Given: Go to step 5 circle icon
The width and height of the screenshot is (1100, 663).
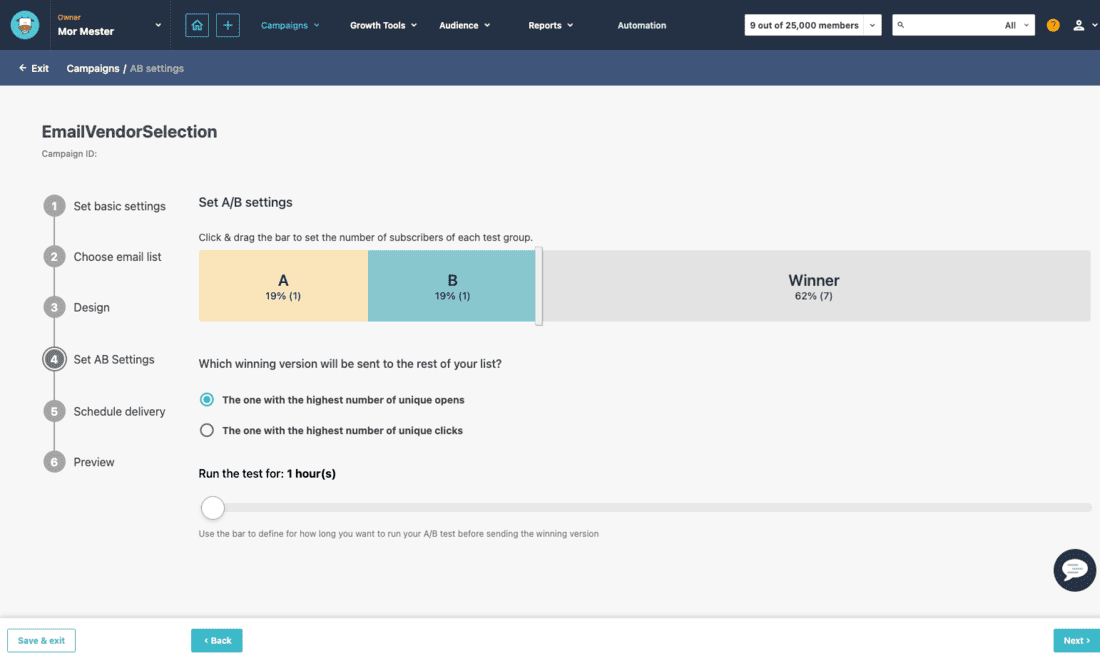Looking at the screenshot, I should pyautogui.click(x=54, y=411).
